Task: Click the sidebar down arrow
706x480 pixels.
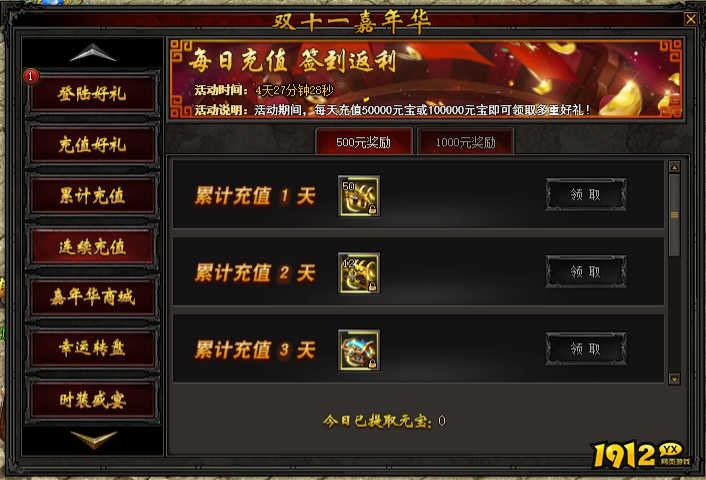Action: 94,439
